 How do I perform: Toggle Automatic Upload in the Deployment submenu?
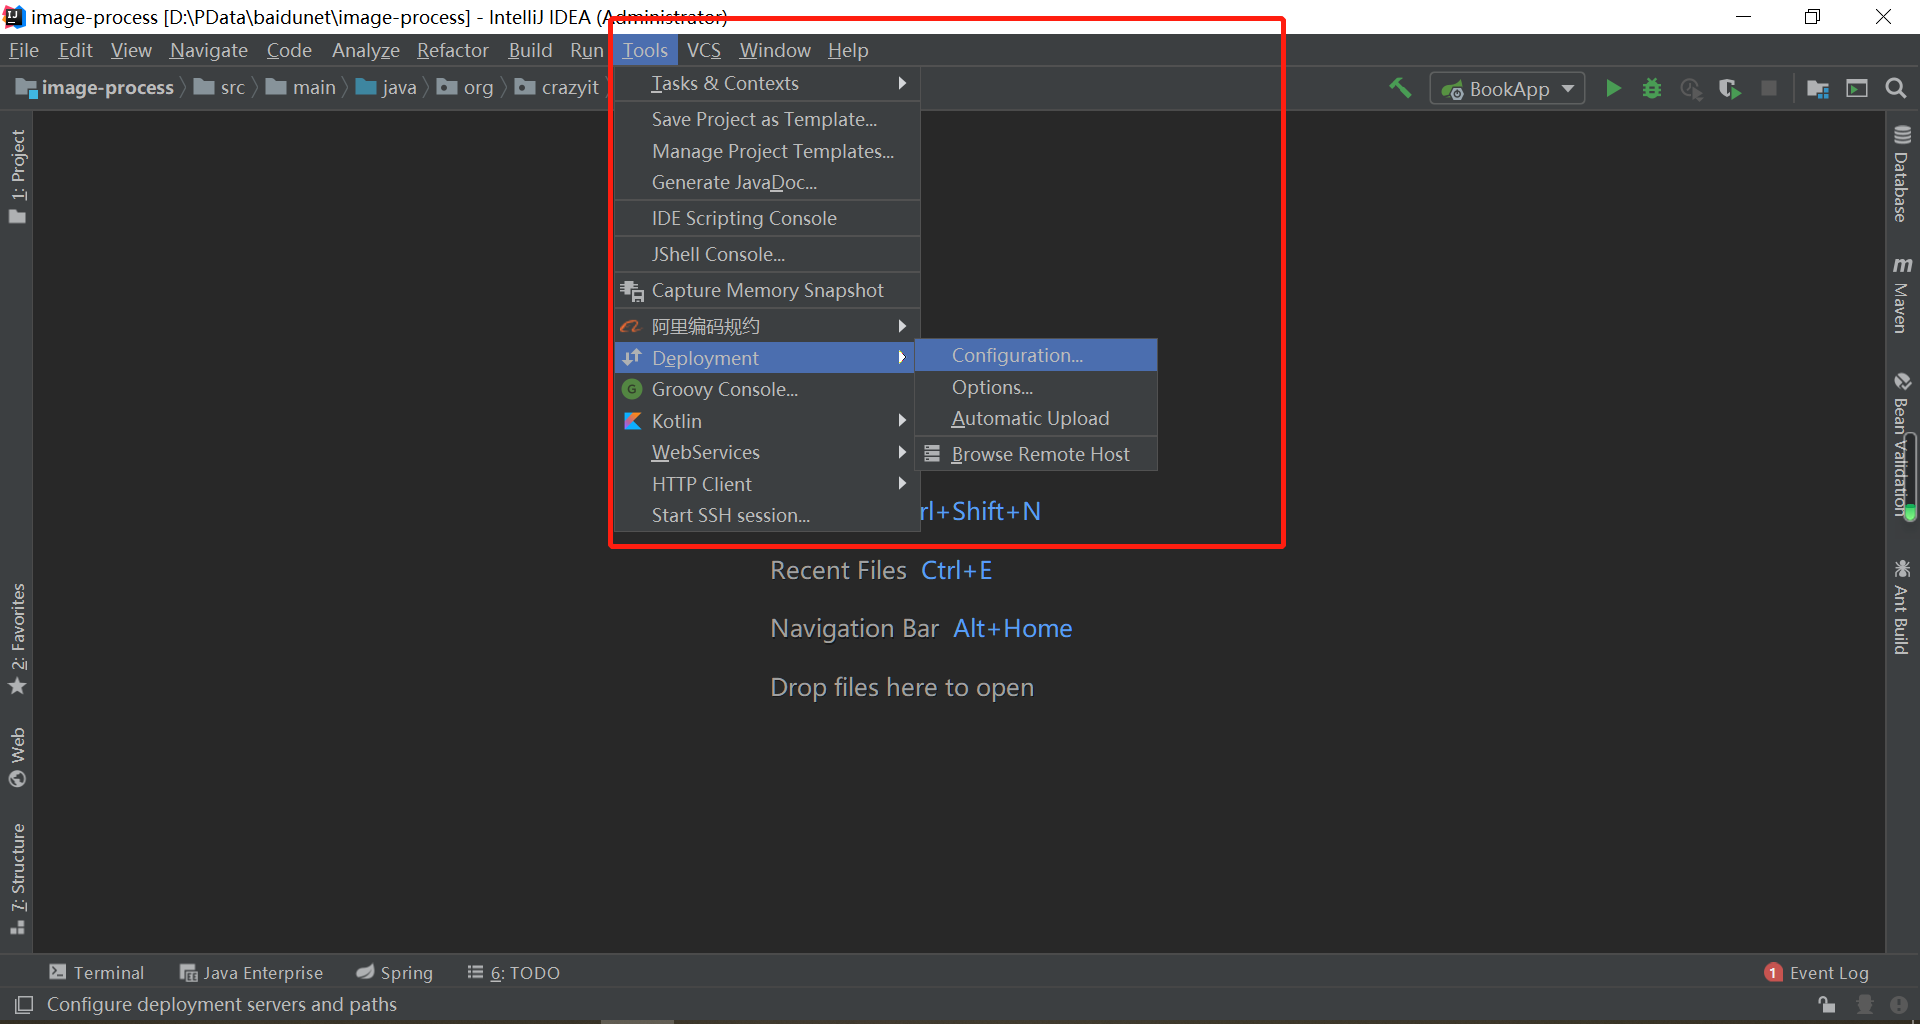click(1030, 418)
